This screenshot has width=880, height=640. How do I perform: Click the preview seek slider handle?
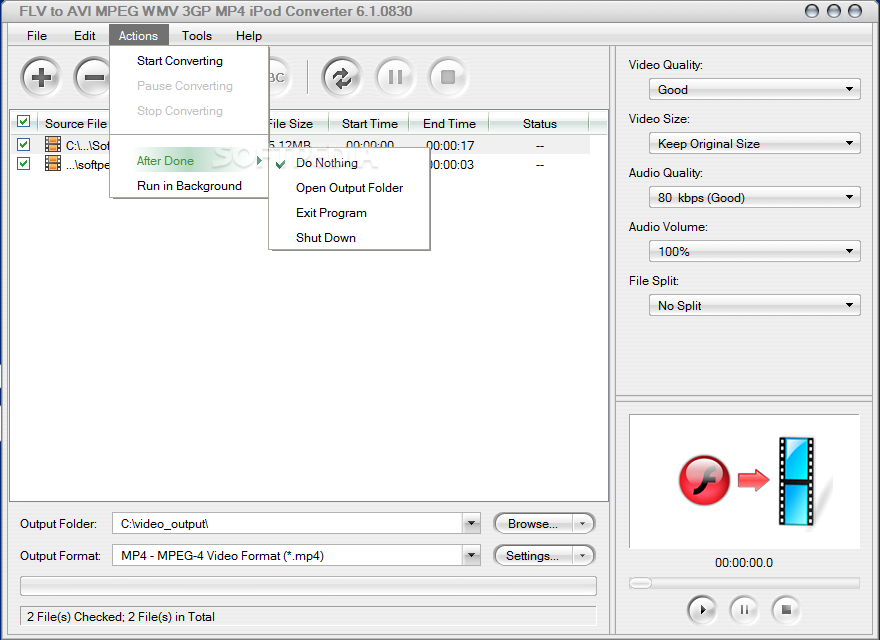click(x=640, y=583)
